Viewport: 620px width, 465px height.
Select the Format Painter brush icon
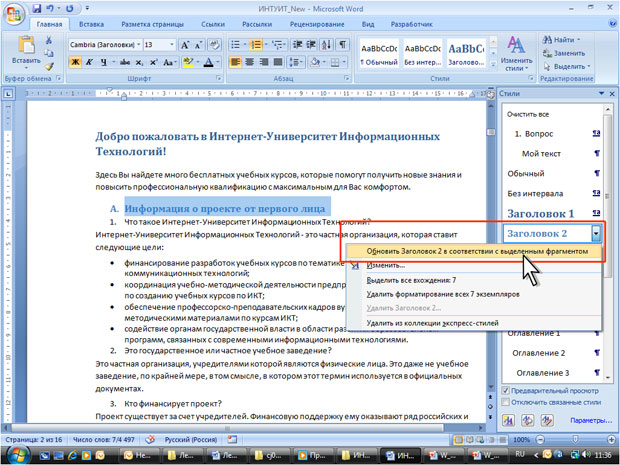(49, 66)
